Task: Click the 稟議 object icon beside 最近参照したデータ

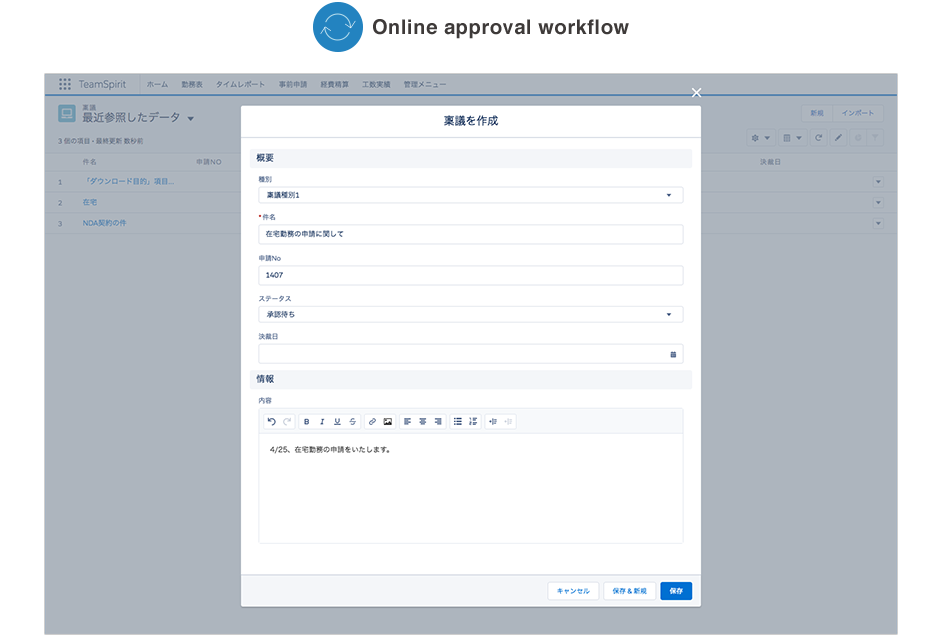Action: [x=67, y=113]
